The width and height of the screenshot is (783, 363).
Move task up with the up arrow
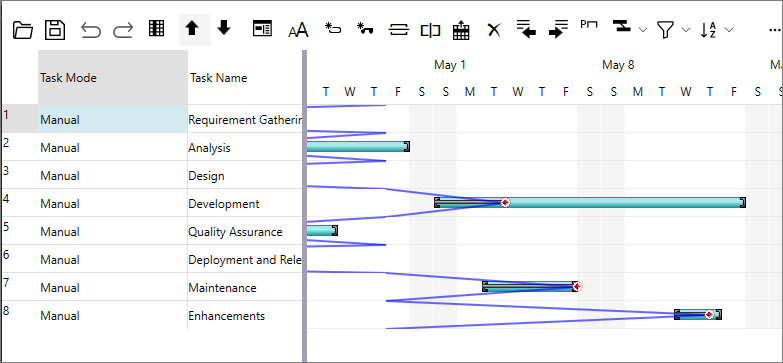pyautogui.click(x=192, y=29)
